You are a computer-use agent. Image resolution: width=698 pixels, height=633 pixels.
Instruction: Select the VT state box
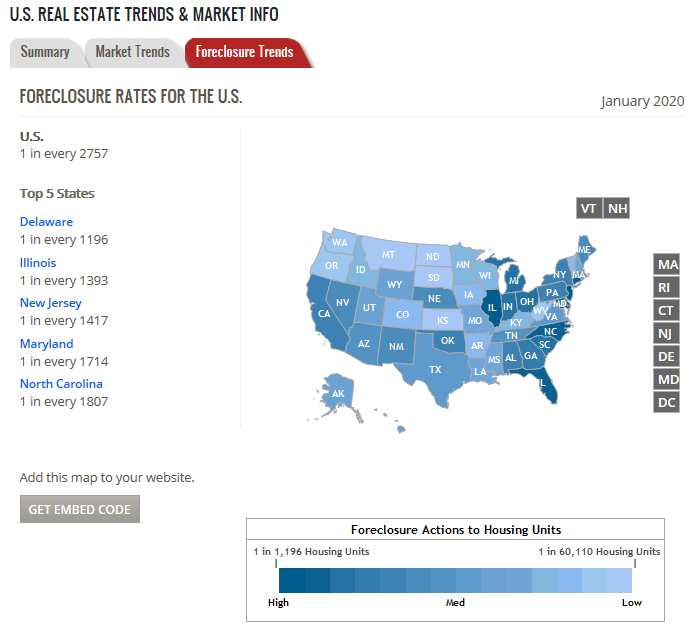tap(589, 208)
